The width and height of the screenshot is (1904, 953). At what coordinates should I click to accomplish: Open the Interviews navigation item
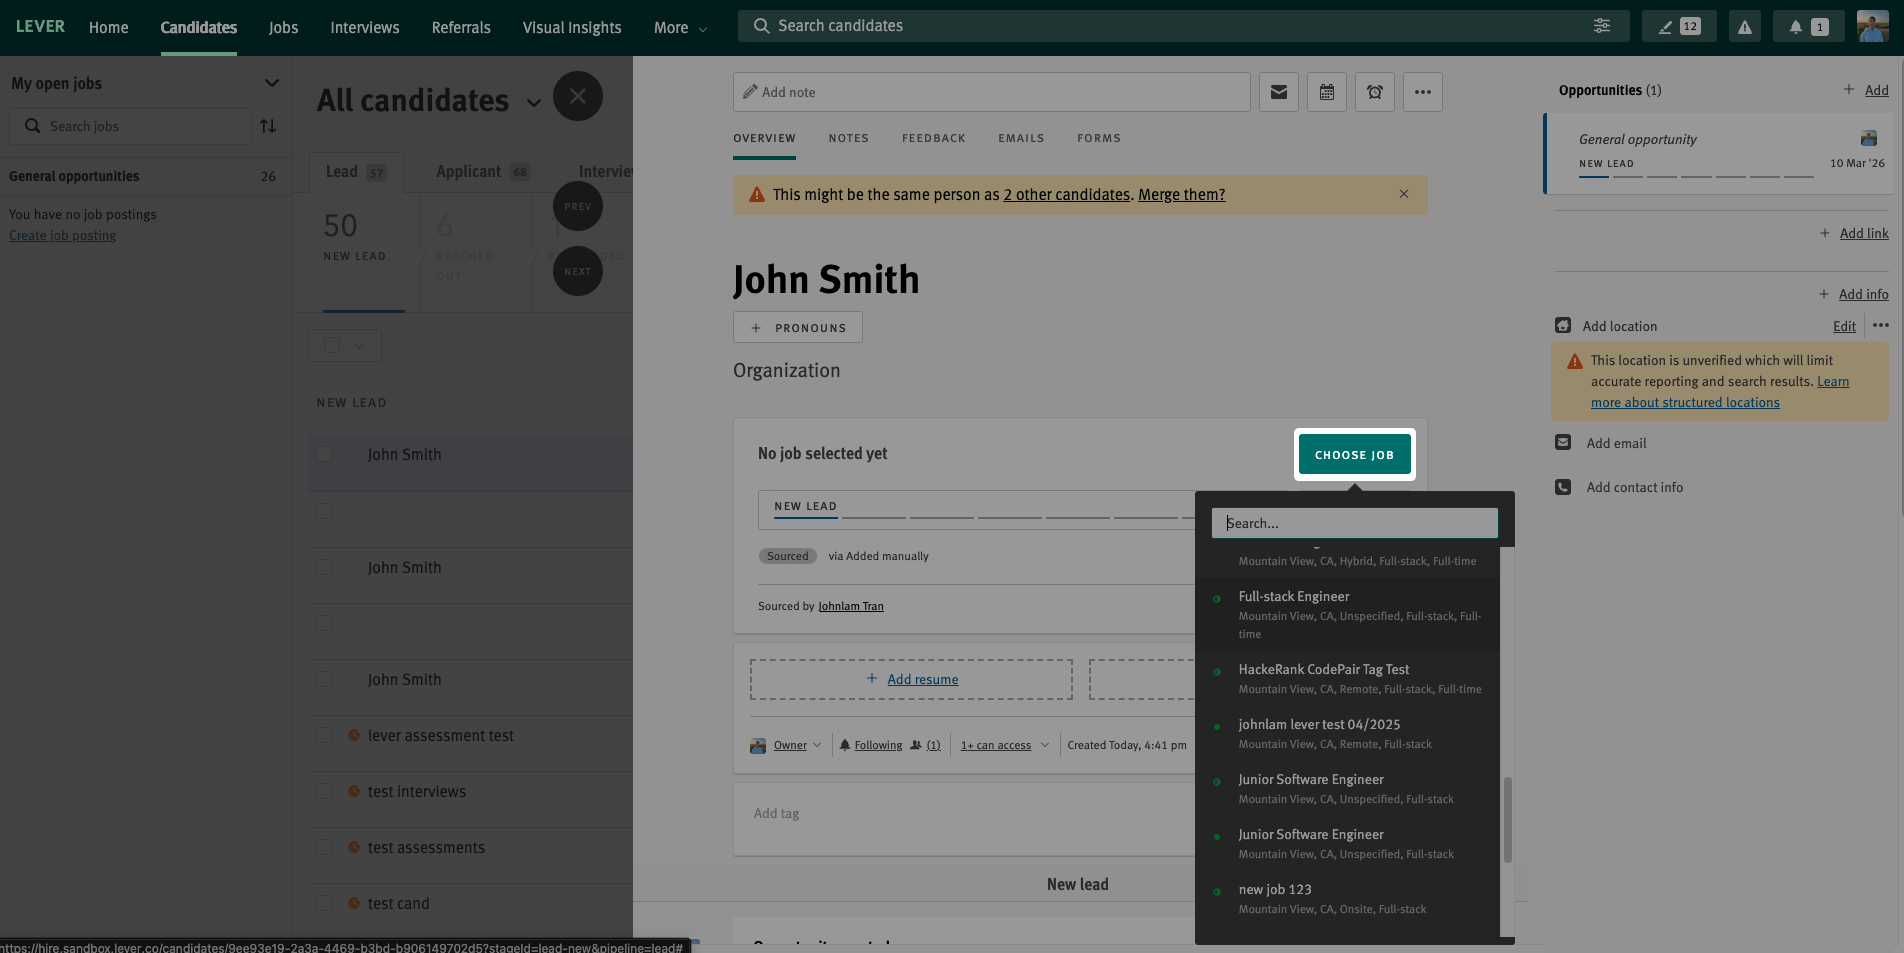pyautogui.click(x=364, y=28)
